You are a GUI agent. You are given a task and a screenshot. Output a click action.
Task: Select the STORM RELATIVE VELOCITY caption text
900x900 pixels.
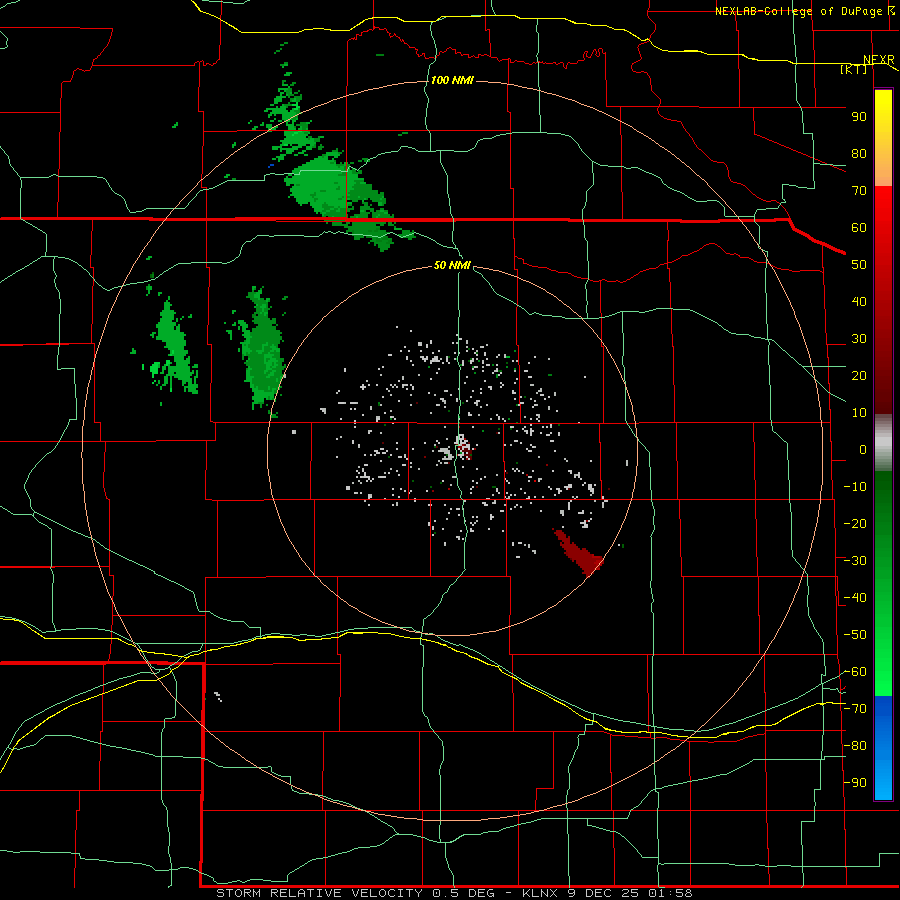coord(319,893)
